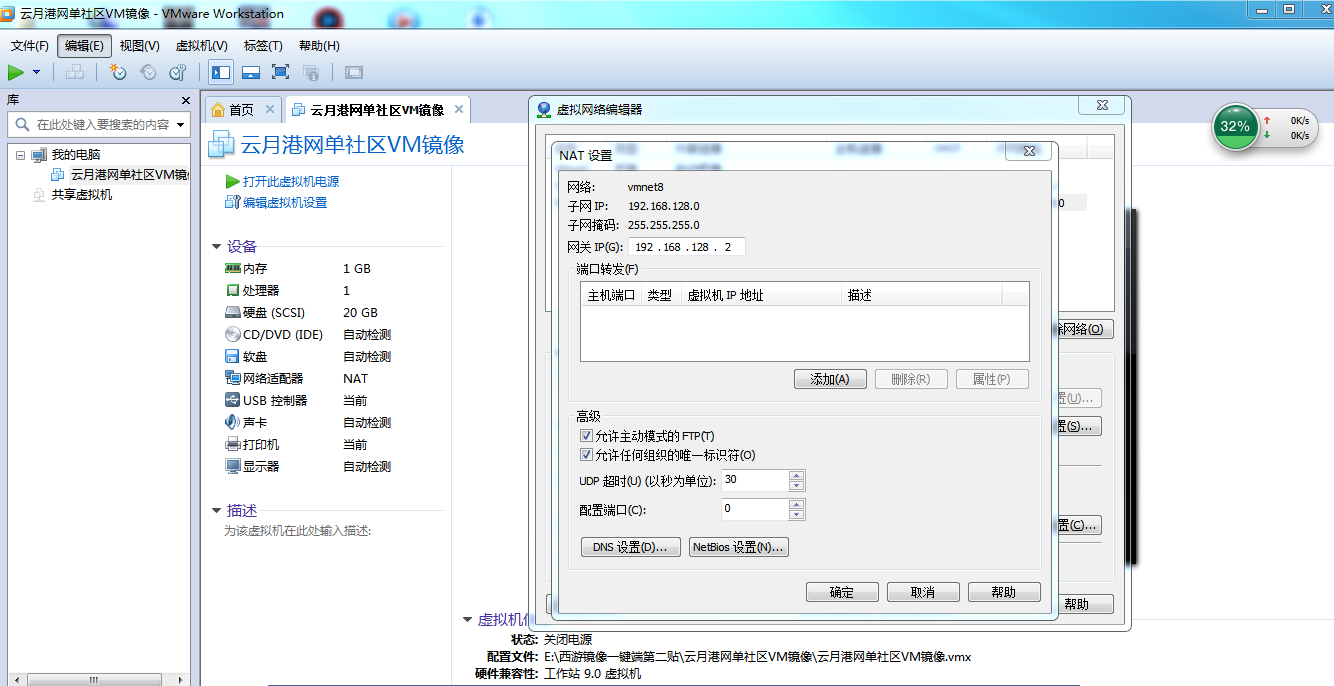Increase the UDP 超时 value with up arrow

tap(796, 475)
